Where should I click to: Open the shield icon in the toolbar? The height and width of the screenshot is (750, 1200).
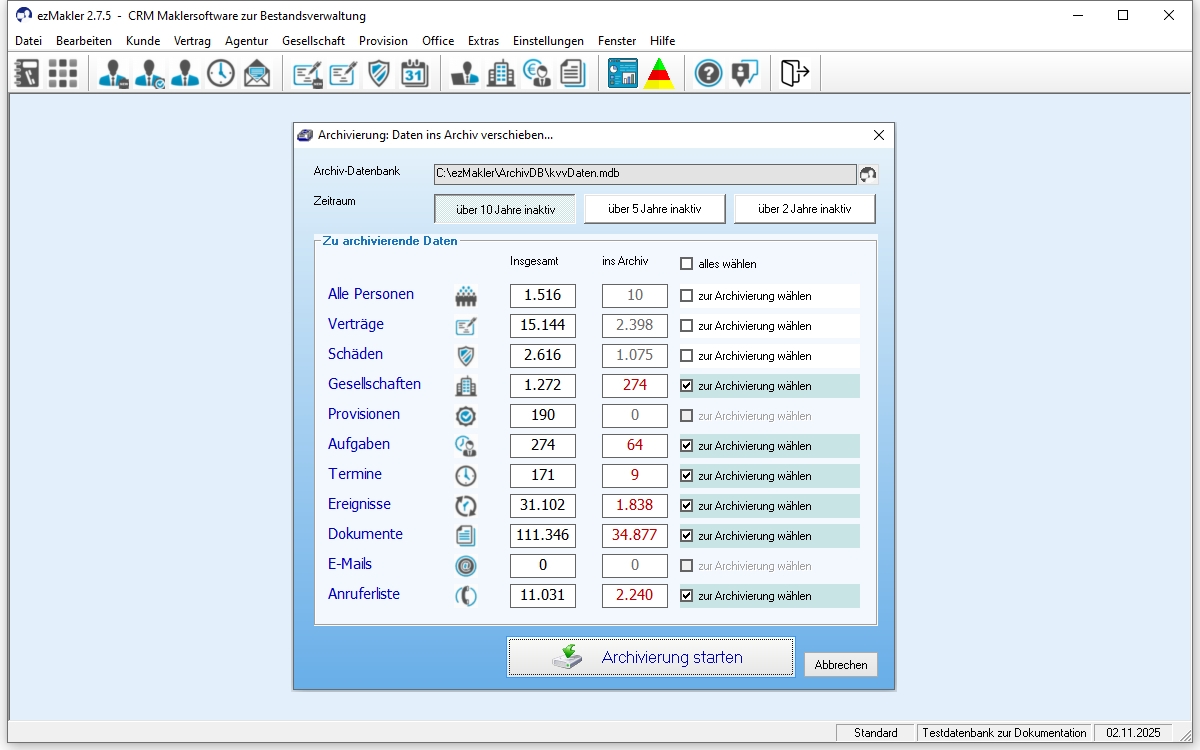tap(379, 73)
